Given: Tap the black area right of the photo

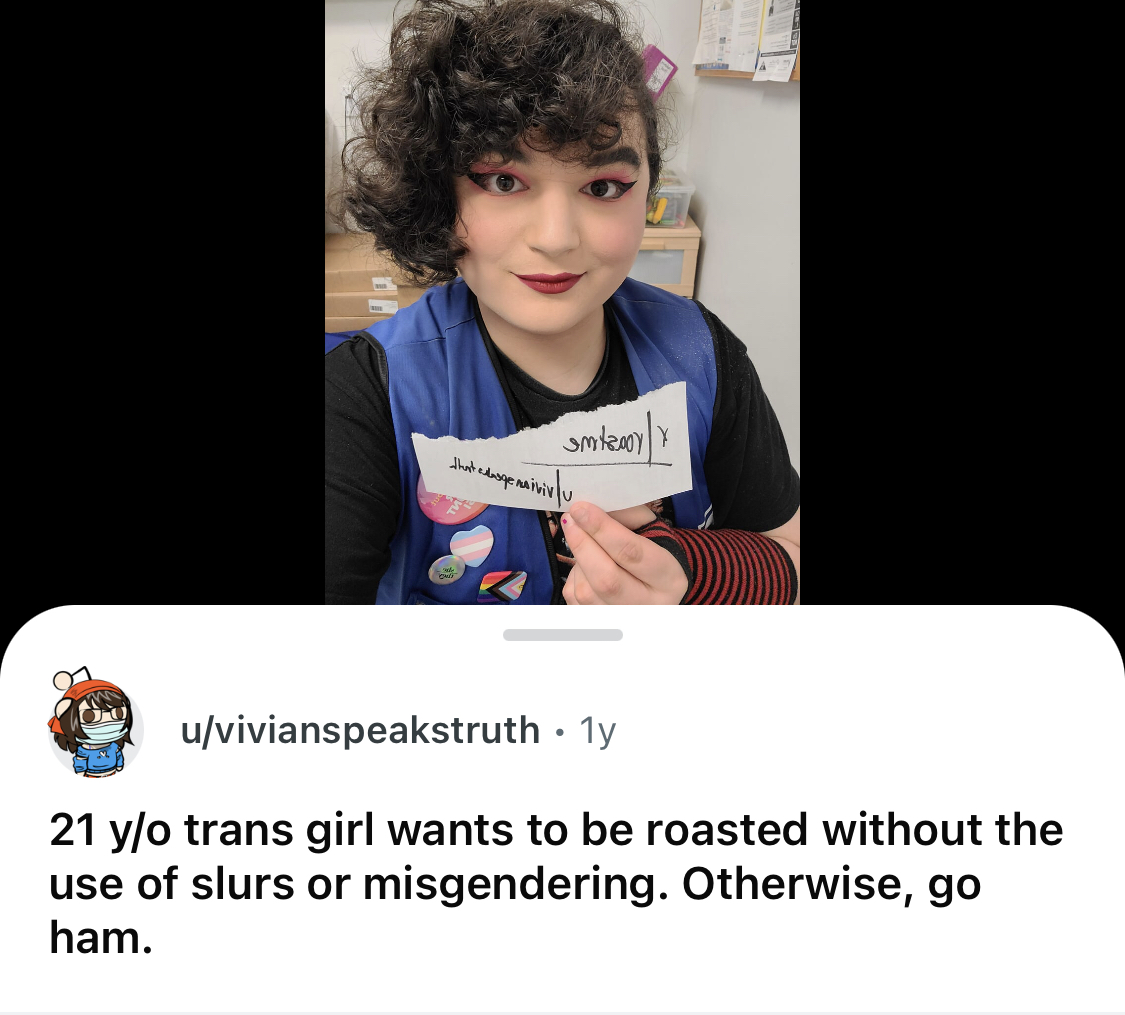Looking at the screenshot, I should (x=961, y=301).
